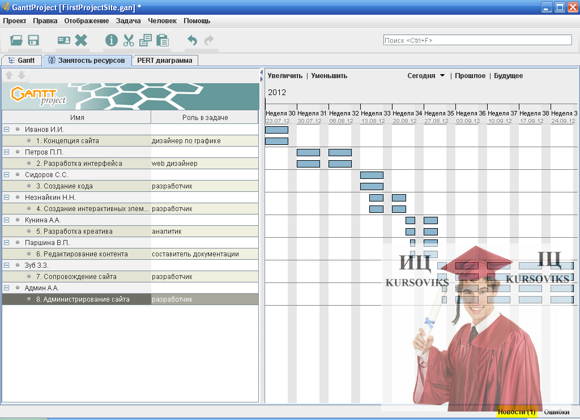Click the Будущее navigation link
The height and width of the screenshot is (420, 580).
pos(508,75)
